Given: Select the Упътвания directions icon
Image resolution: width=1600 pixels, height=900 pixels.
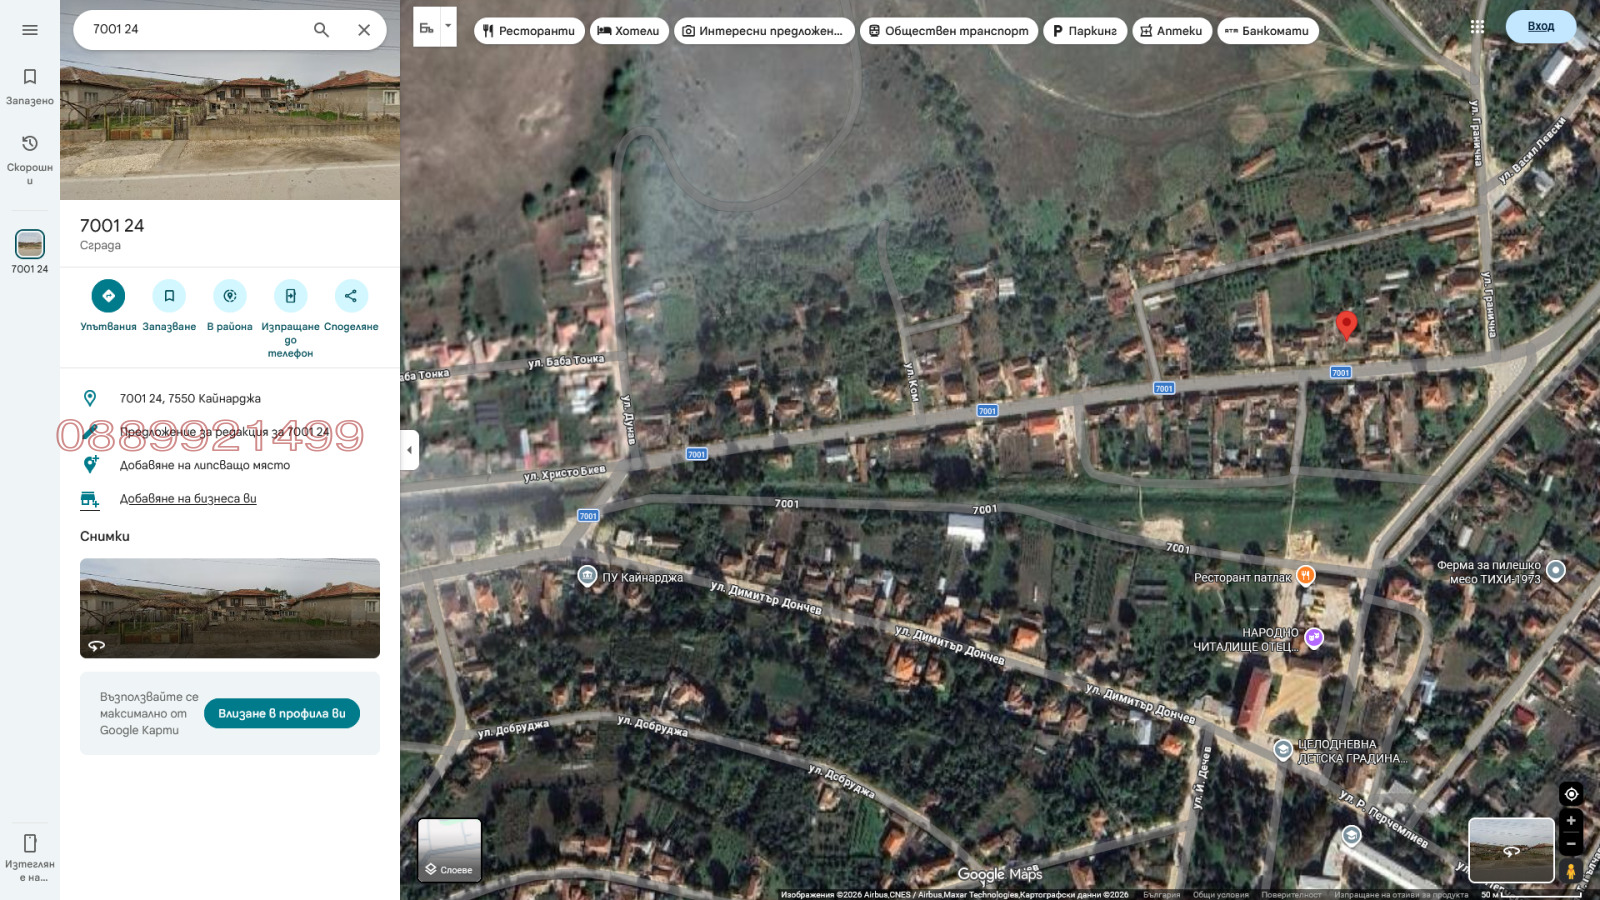Looking at the screenshot, I should (x=108, y=295).
